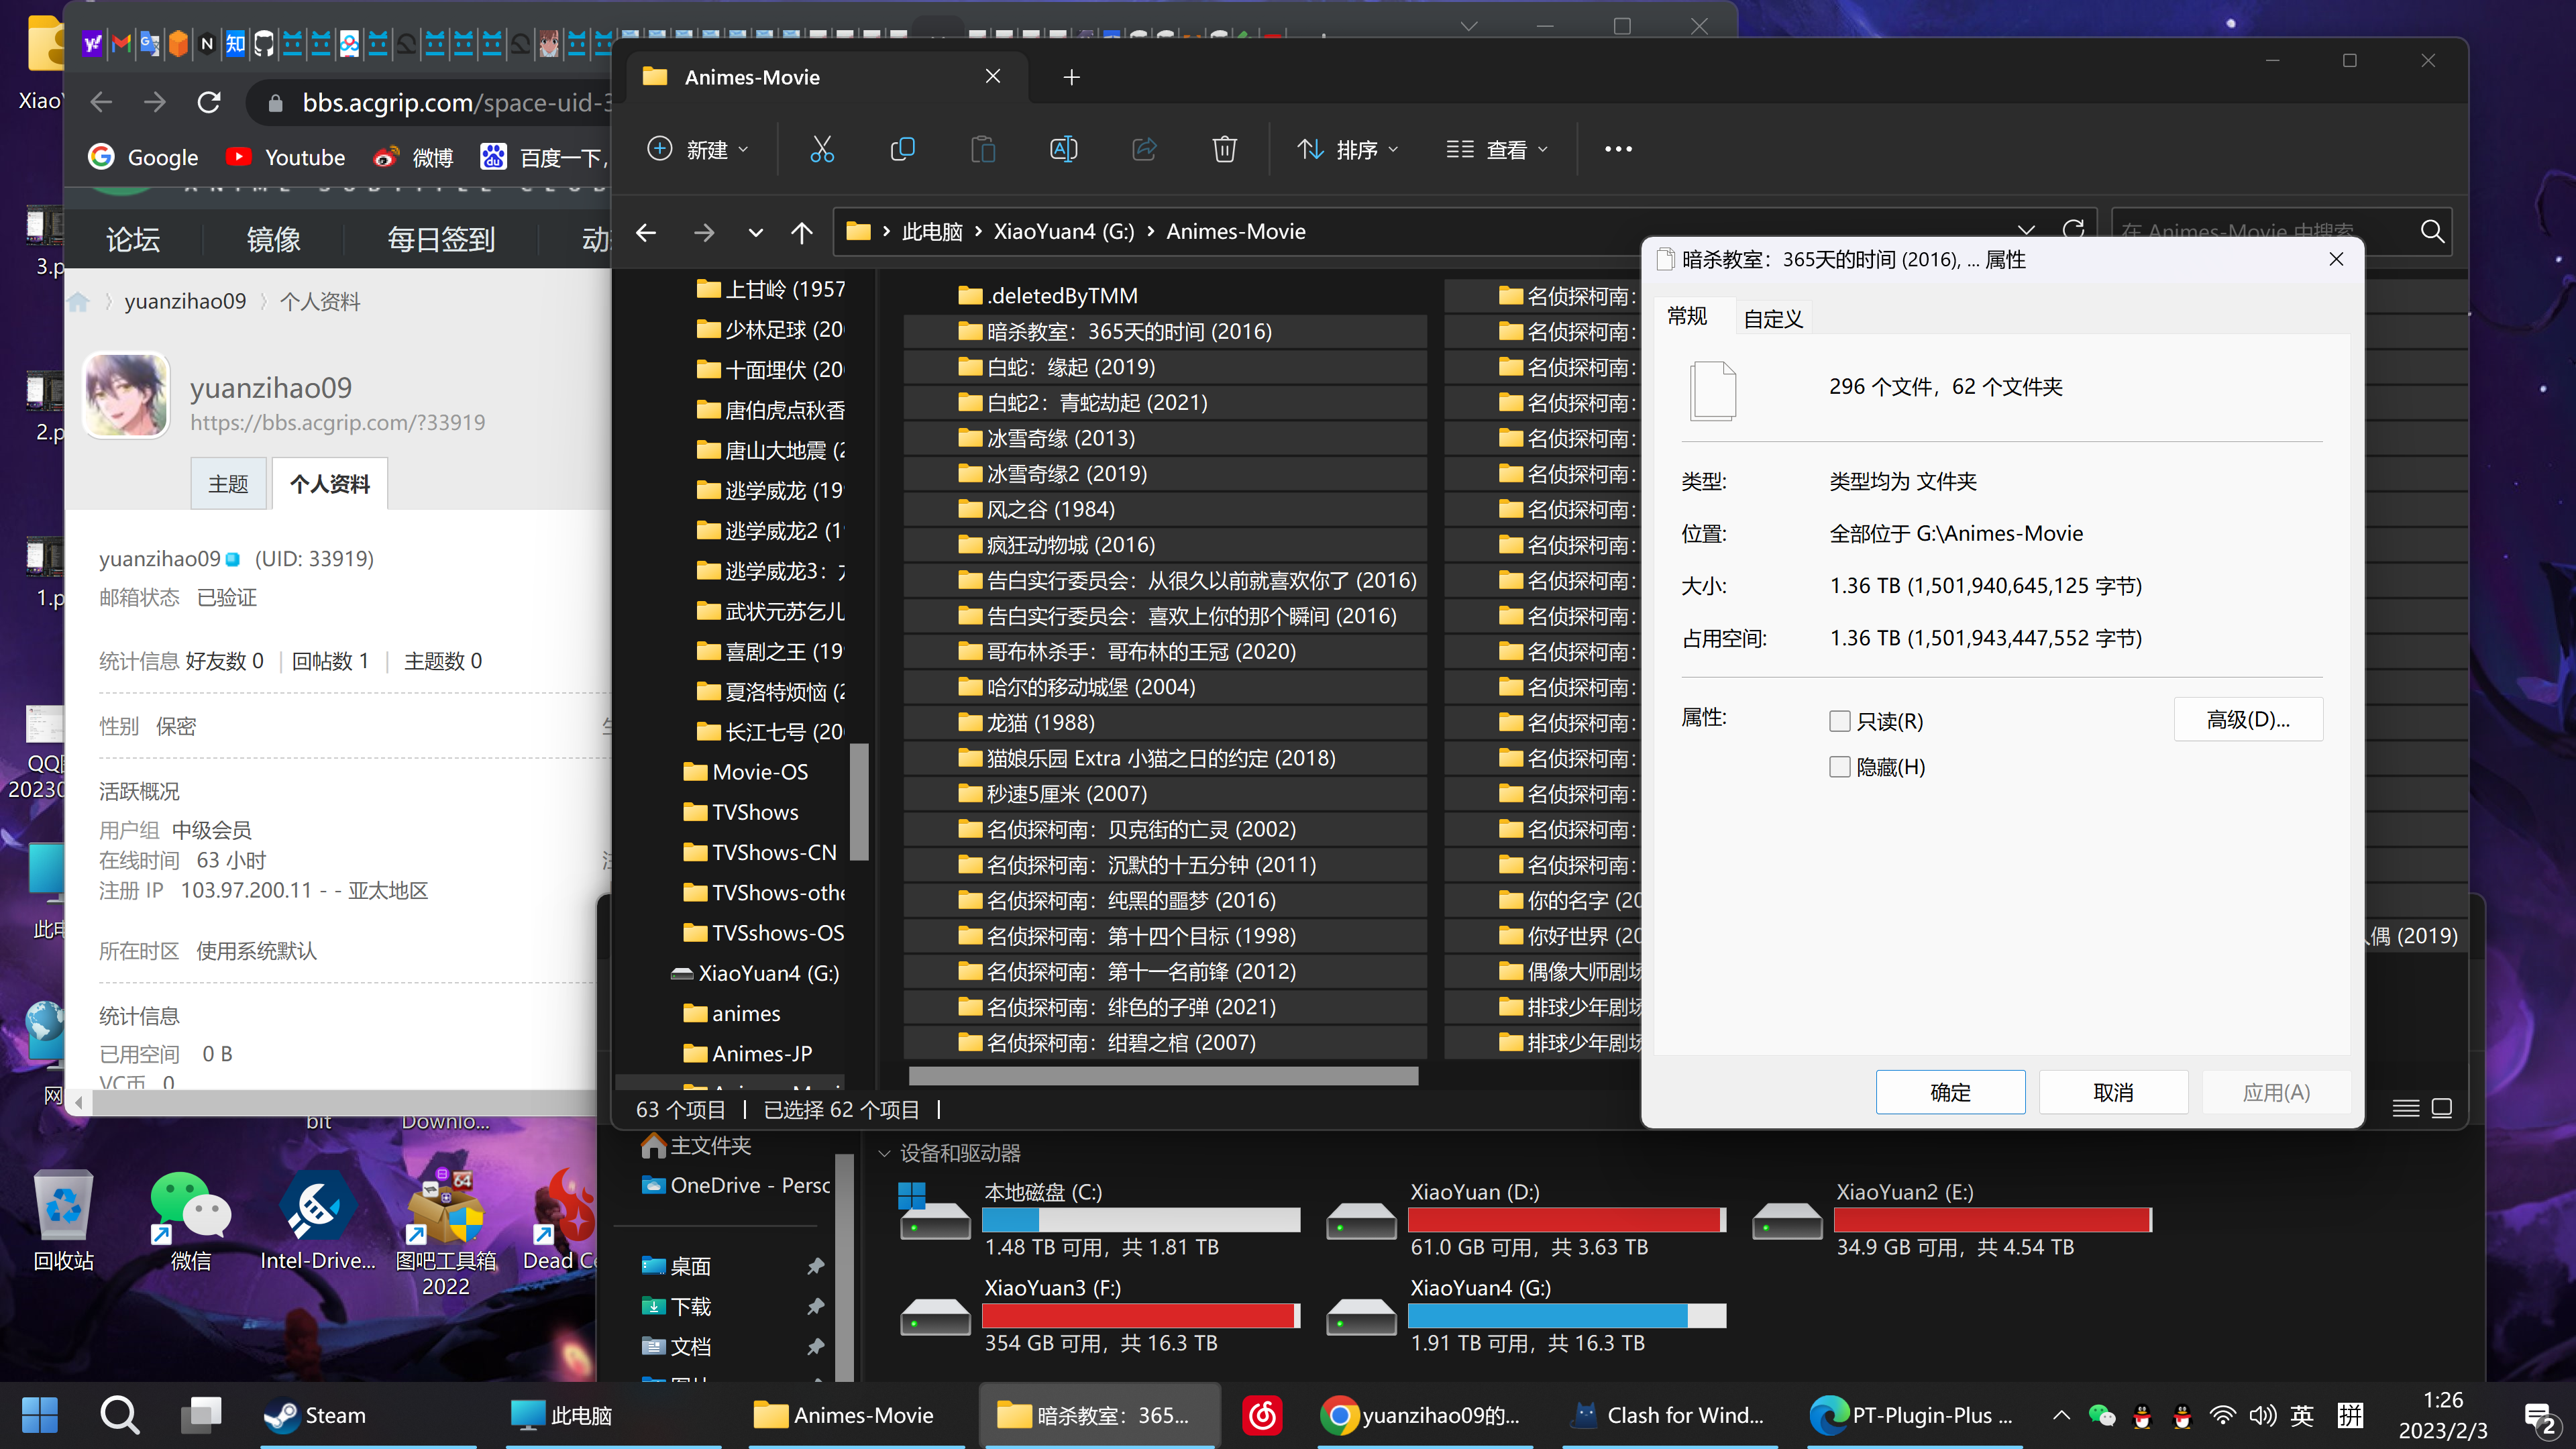The height and width of the screenshot is (1449, 2576).
Task: Open the 查看 view dropdown
Action: click(x=1497, y=150)
